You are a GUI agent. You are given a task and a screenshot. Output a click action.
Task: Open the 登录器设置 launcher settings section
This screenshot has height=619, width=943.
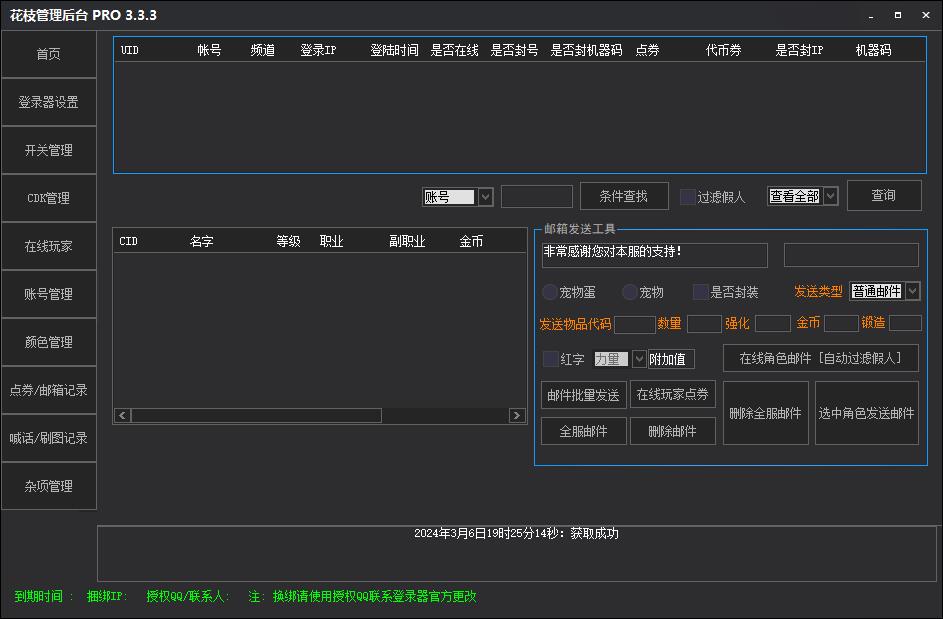[47, 101]
